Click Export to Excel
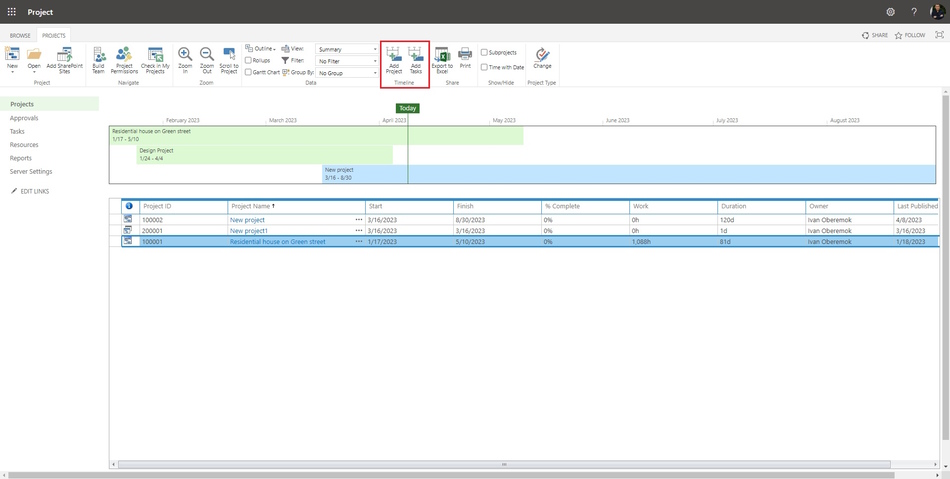The height and width of the screenshot is (479, 950). (x=442, y=61)
